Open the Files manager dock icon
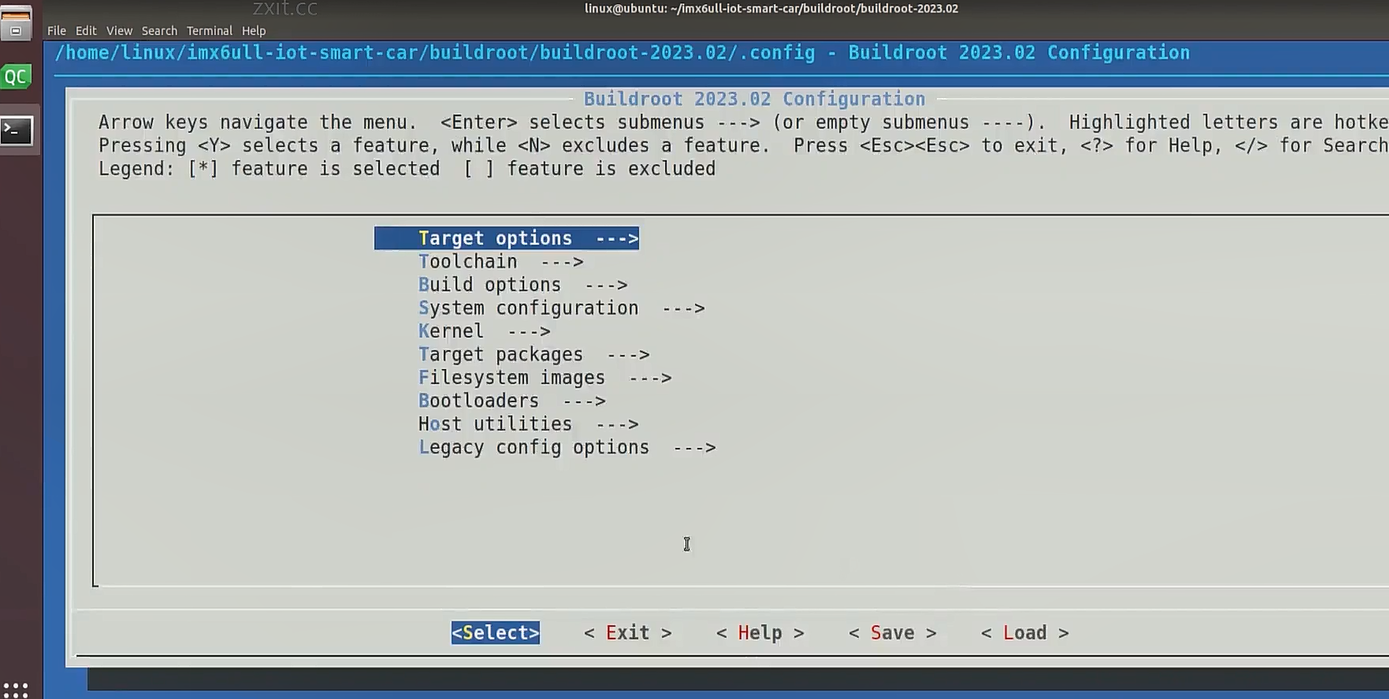 (16, 22)
